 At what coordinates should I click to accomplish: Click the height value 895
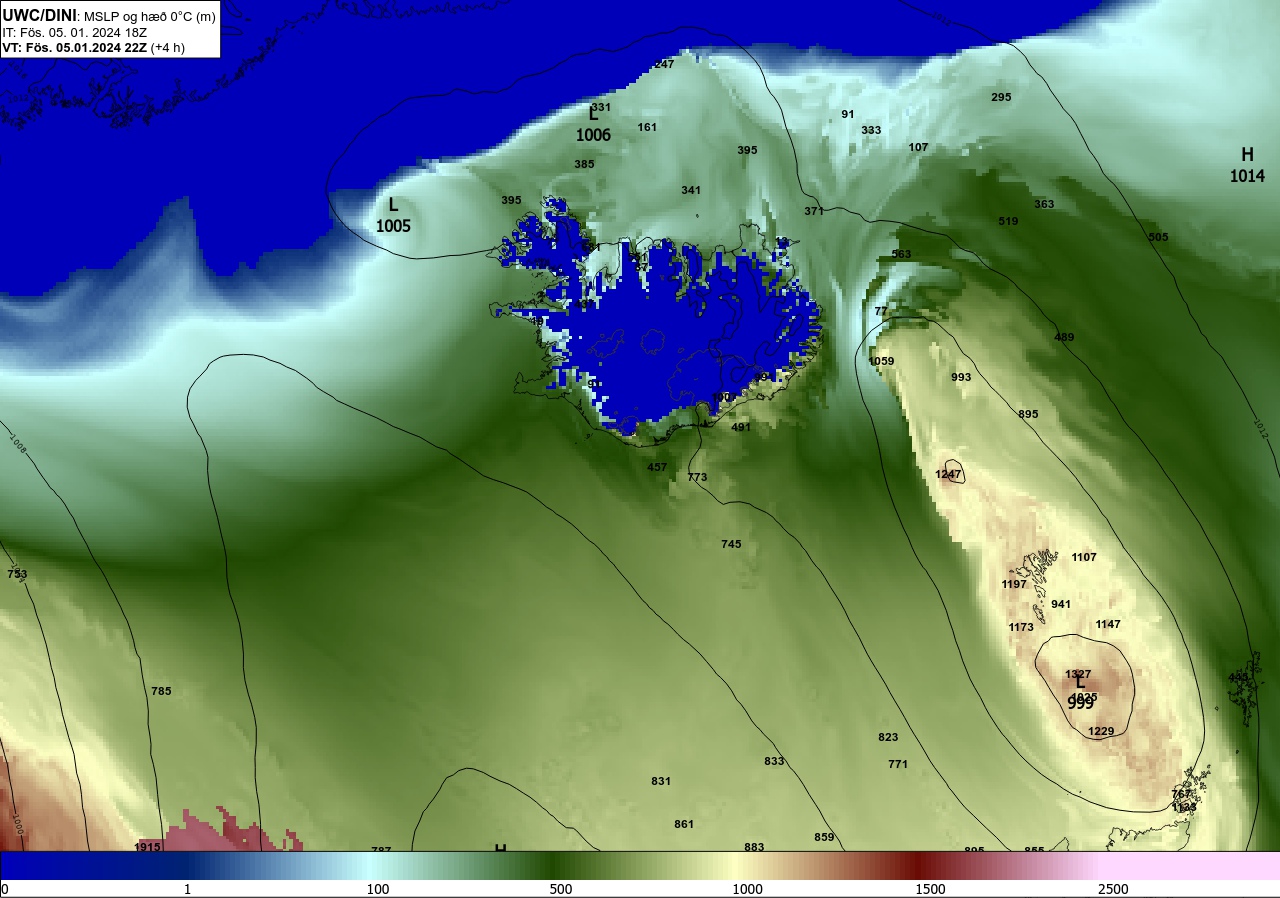[1028, 414]
